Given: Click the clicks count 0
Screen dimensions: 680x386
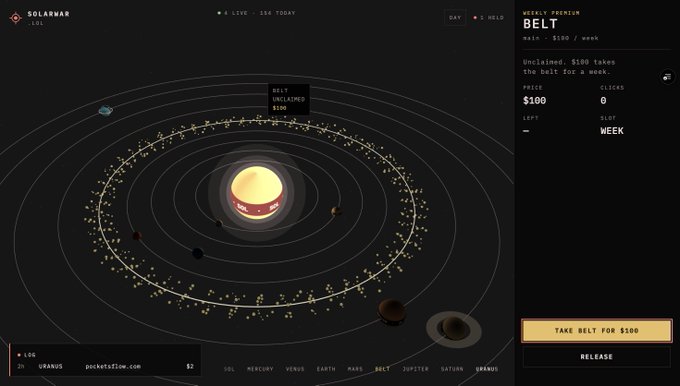Looking at the screenshot, I should [603, 101].
